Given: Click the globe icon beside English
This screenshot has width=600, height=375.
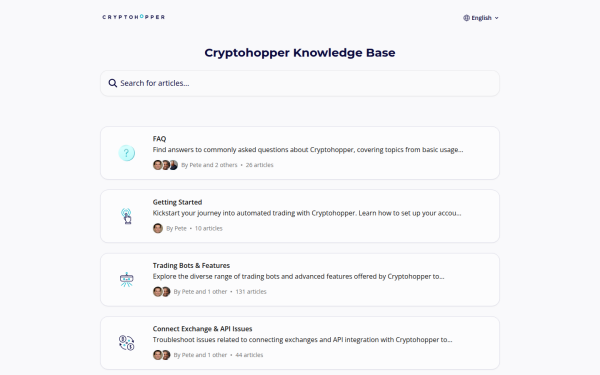Looking at the screenshot, I should (x=466, y=18).
